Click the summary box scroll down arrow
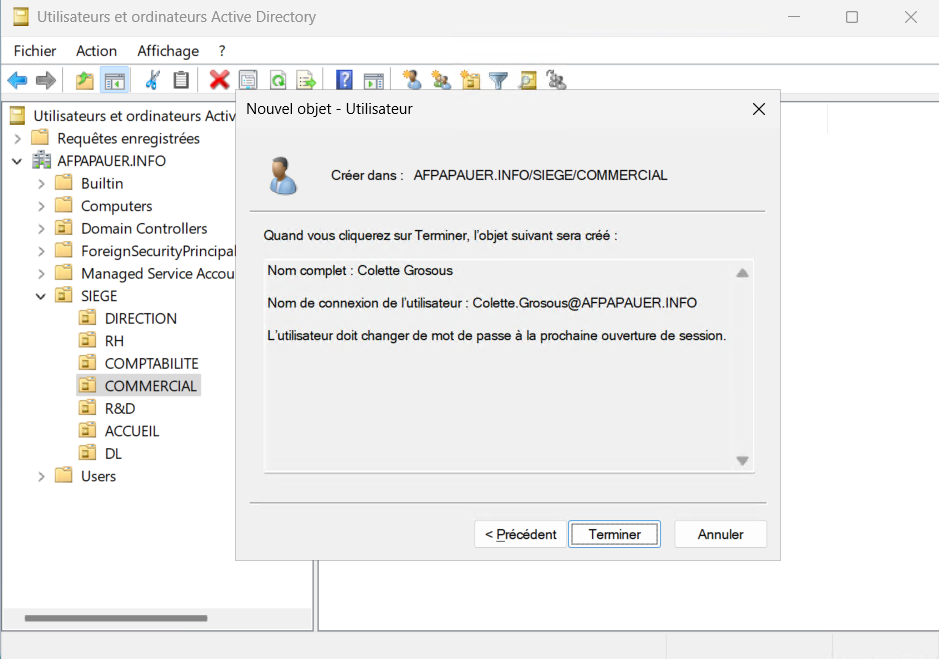Image resolution: width=939 pixels, height=659 pixels. pos(742,461)
